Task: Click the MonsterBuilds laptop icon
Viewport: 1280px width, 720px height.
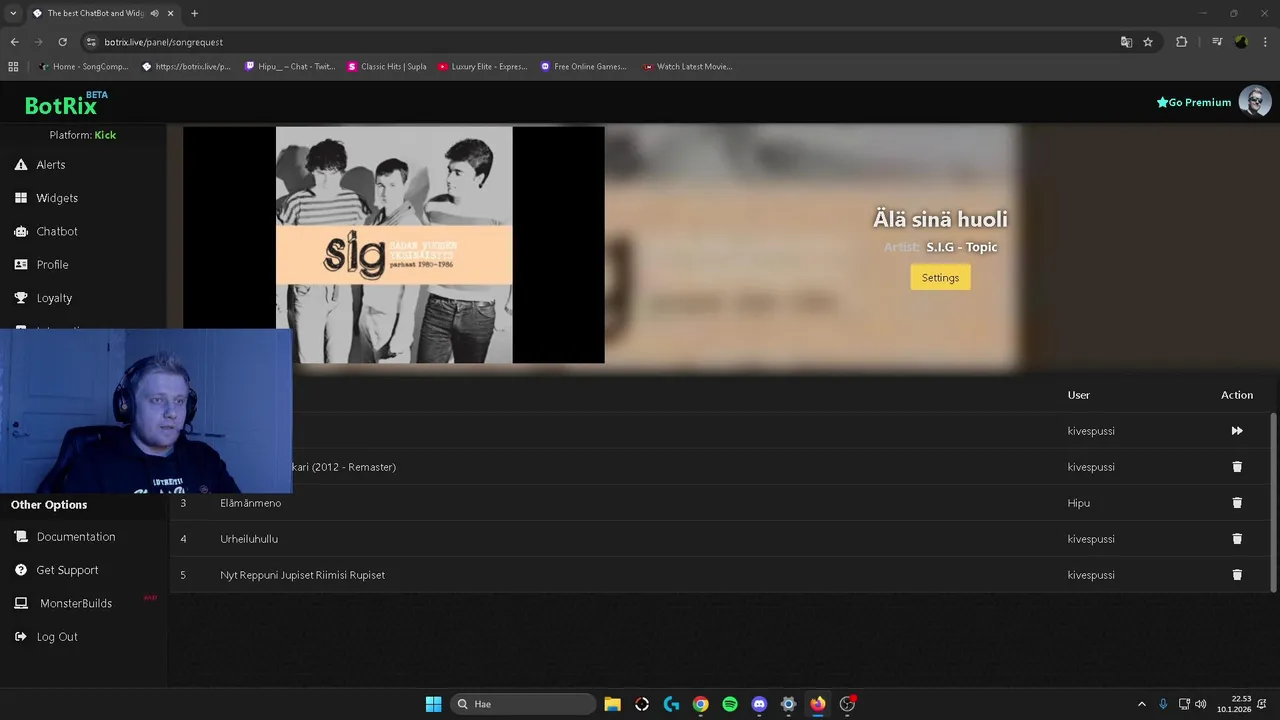Action: [x=21, y=603]
